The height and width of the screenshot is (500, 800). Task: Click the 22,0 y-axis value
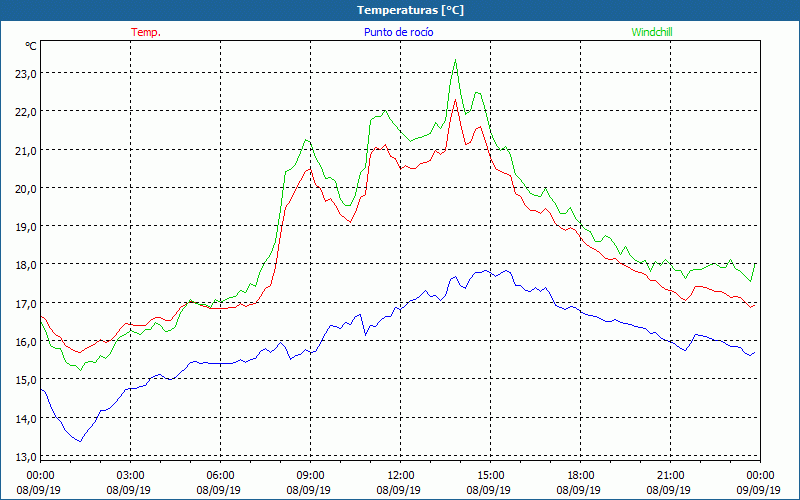click(x=26, y=112)
